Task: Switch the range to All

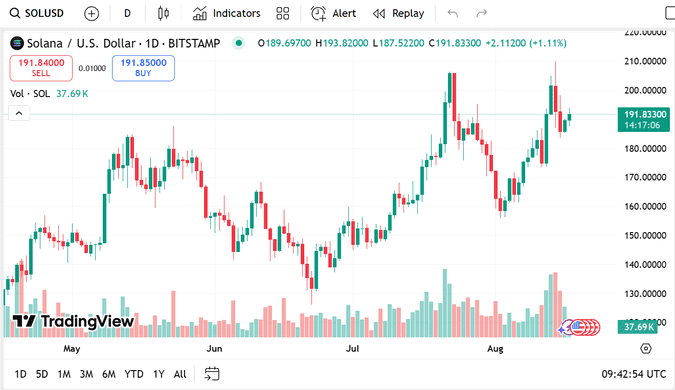Action: pos(180,374)
